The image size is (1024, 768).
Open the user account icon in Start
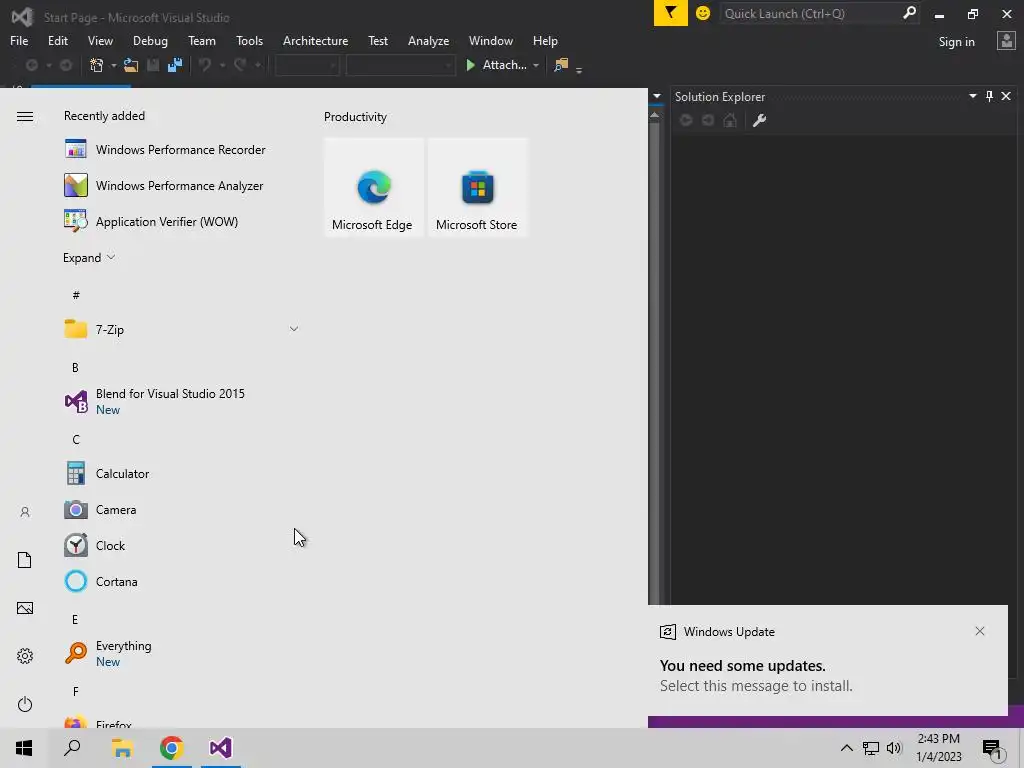25,512
